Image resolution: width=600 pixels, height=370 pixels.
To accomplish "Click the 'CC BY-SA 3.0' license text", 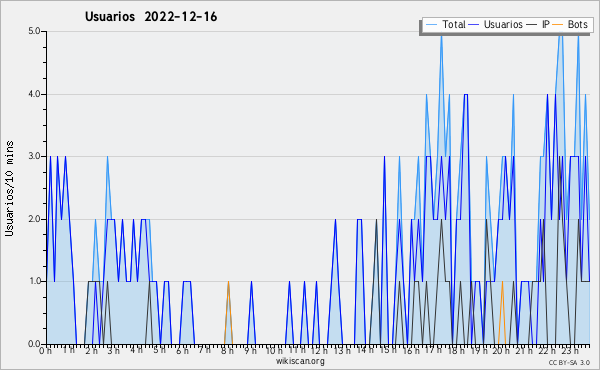I will 569,363.
